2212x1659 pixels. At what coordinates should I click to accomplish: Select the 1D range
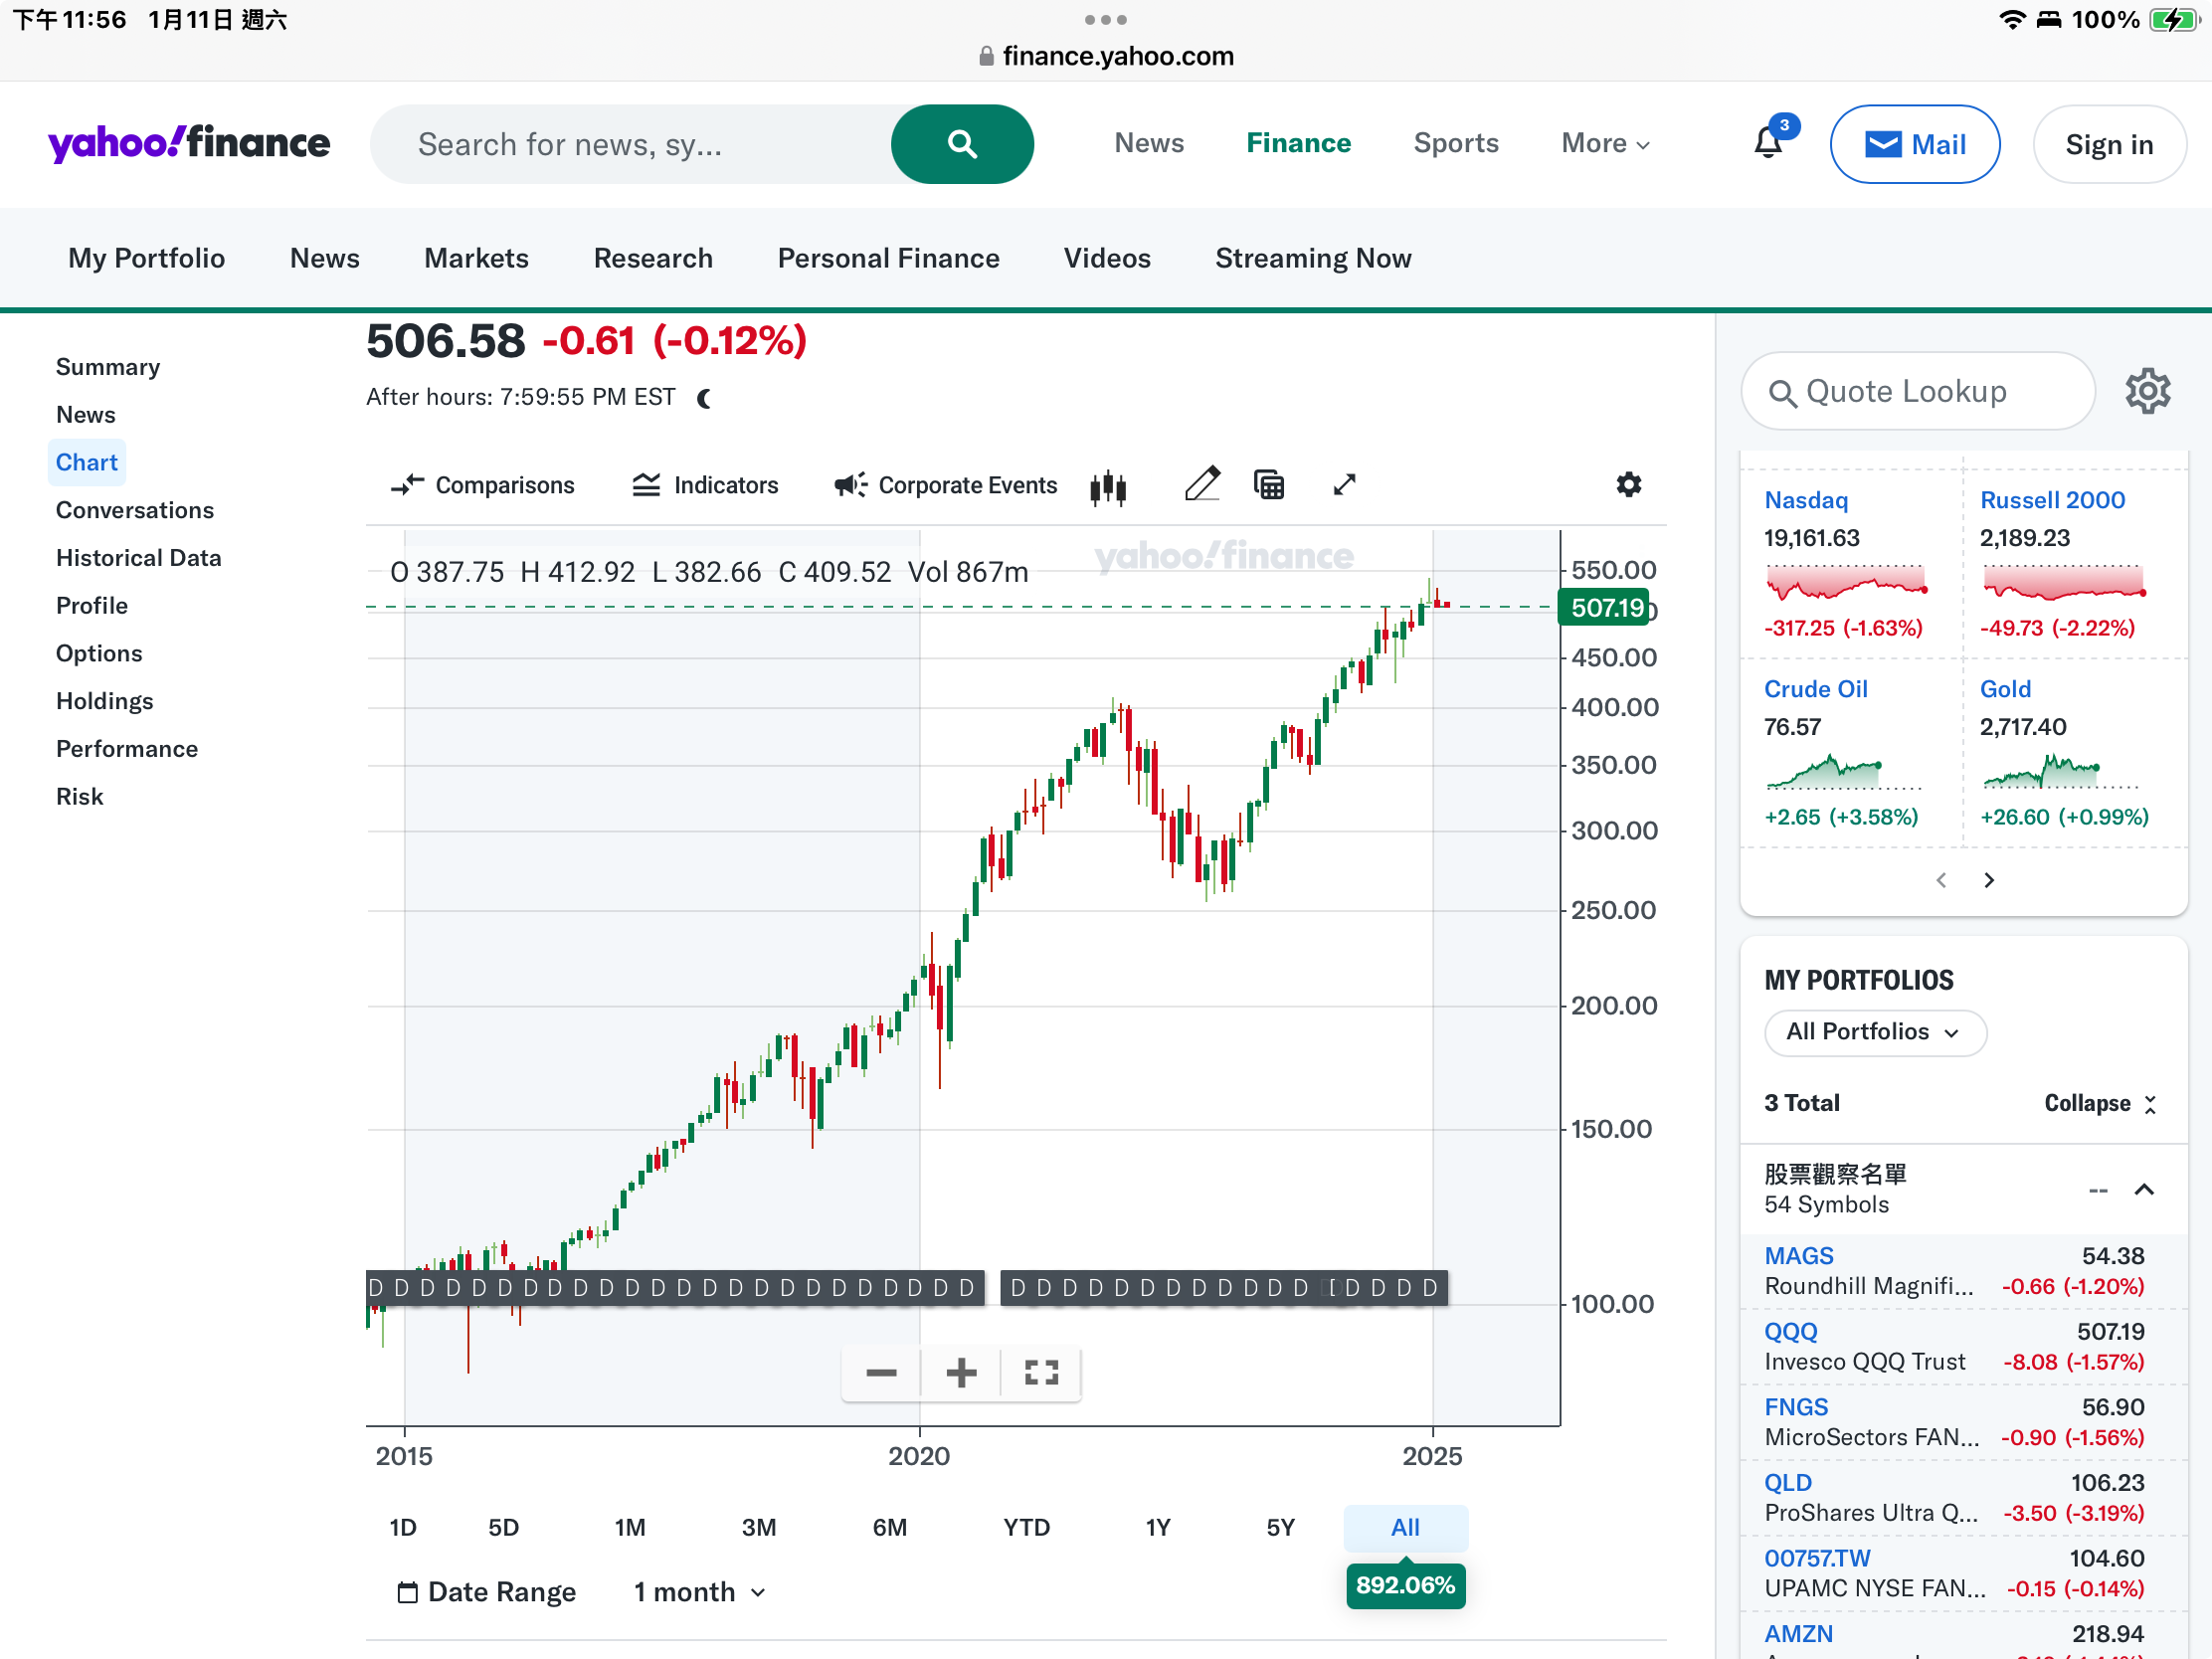point(403,1527)
